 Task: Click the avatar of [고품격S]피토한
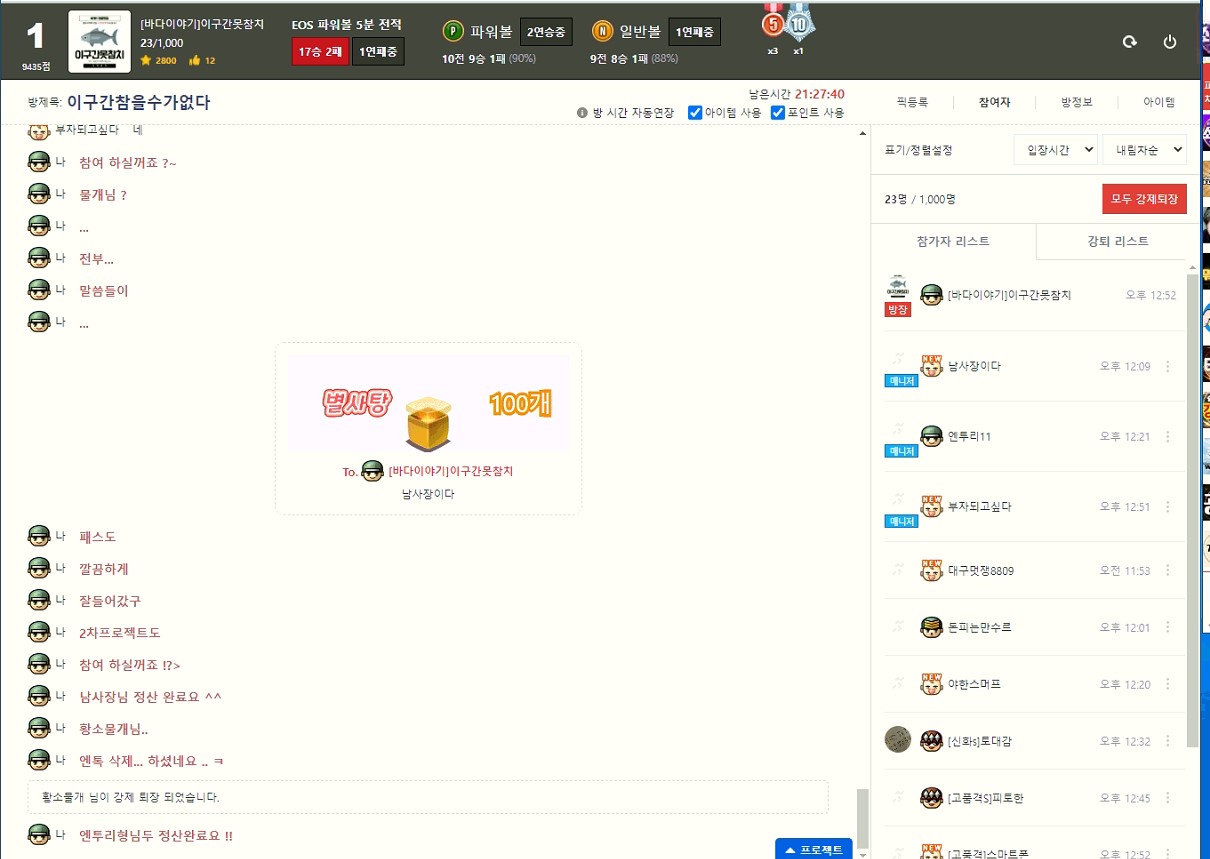(x=931, y=798)
